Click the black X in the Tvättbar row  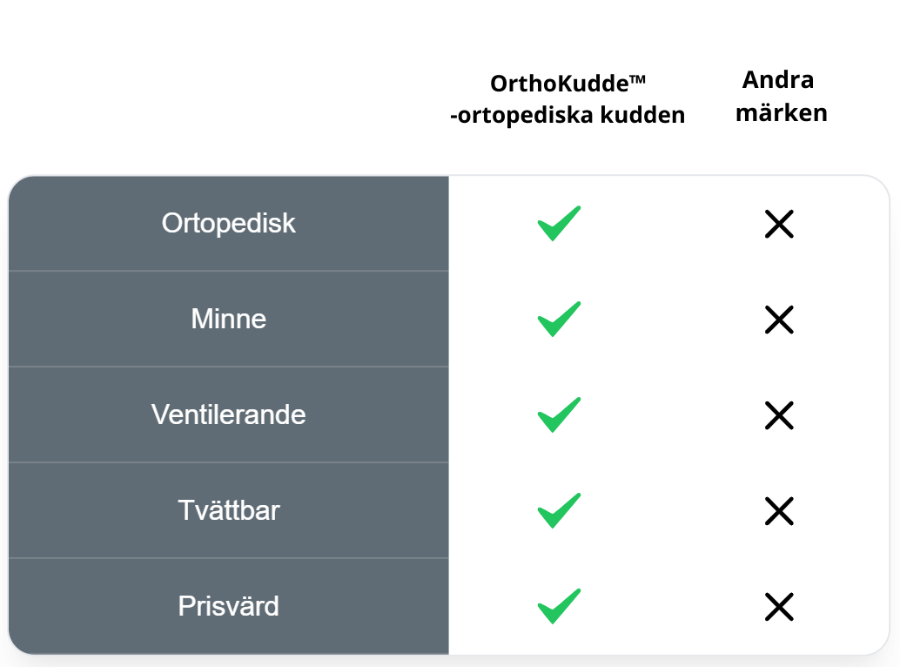[778, 511]
